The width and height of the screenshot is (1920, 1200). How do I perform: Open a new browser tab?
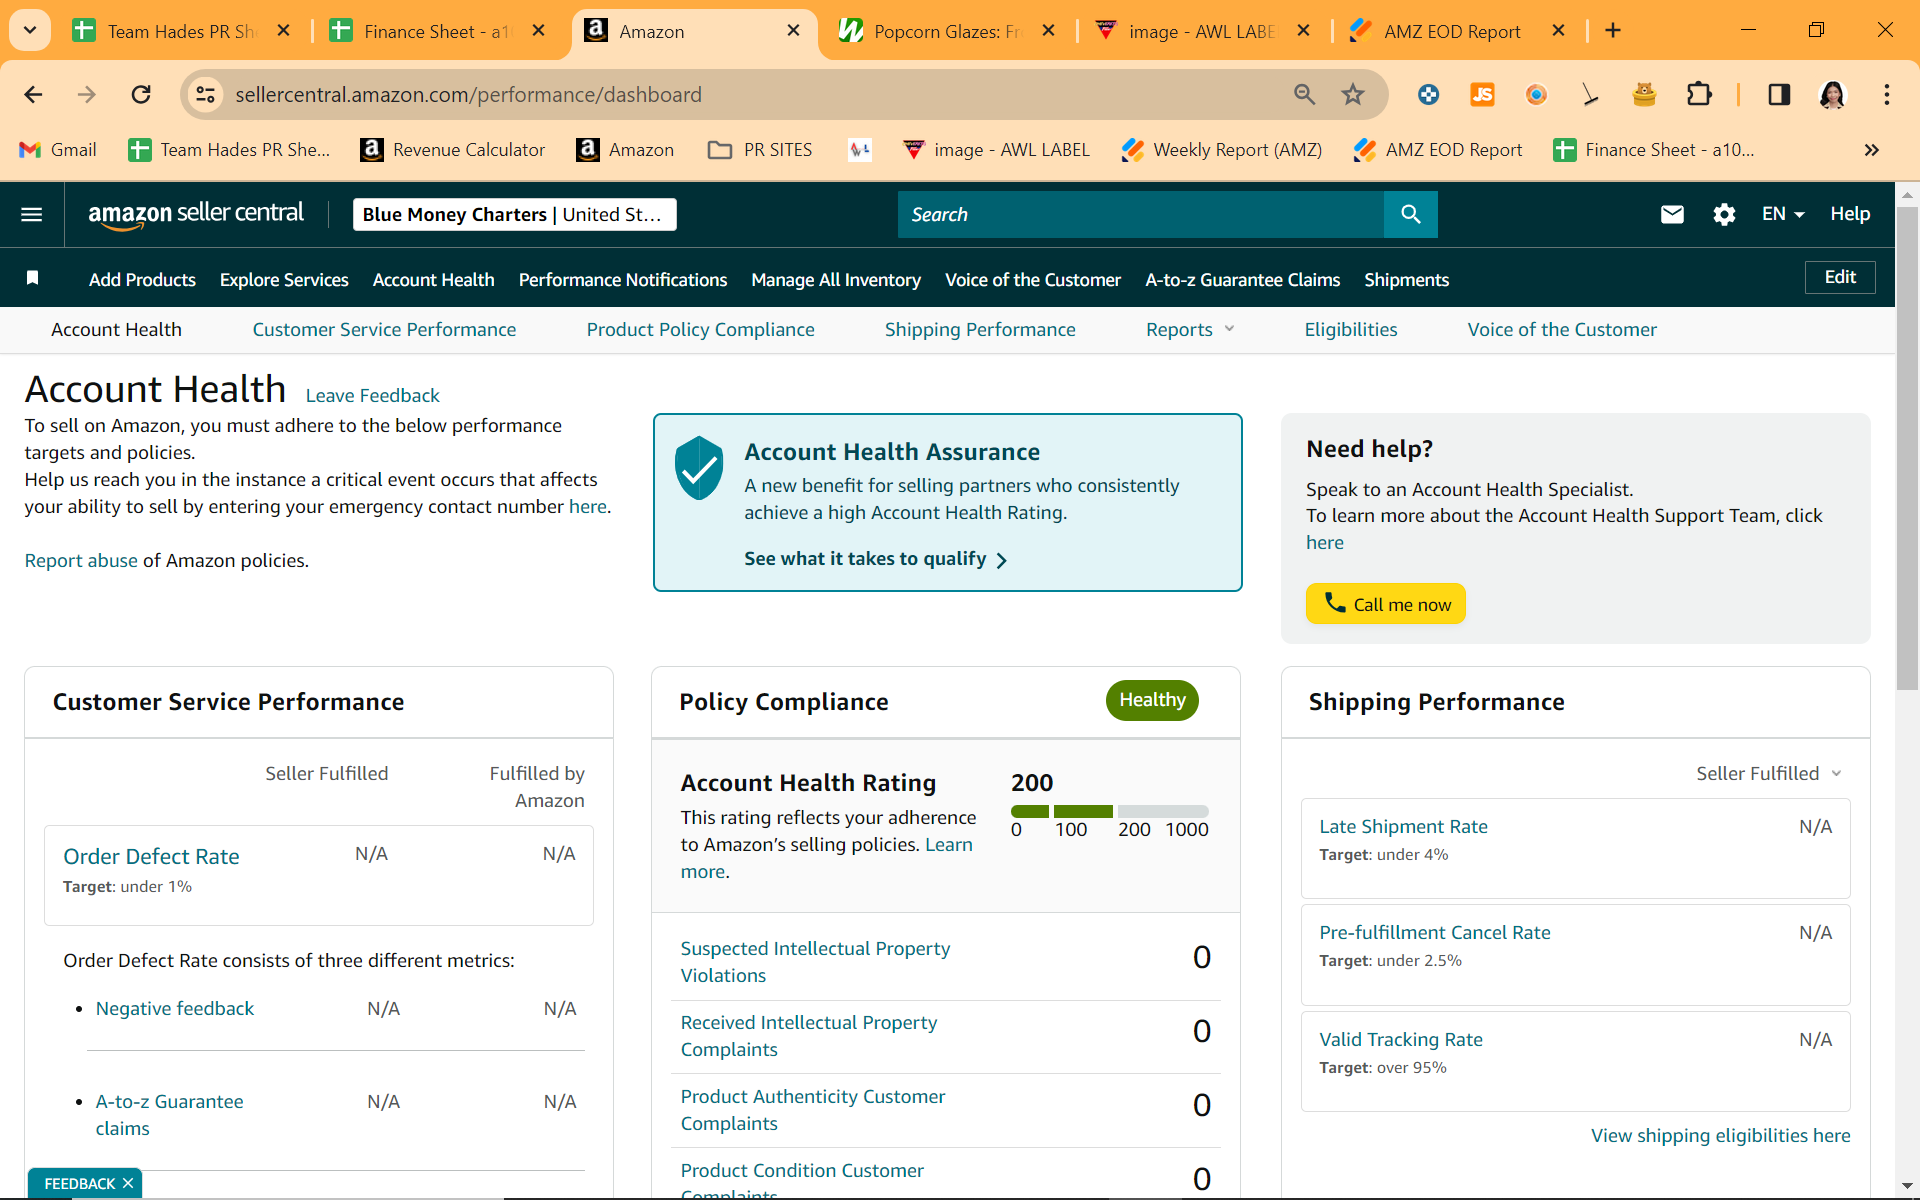coord(1613,31)
